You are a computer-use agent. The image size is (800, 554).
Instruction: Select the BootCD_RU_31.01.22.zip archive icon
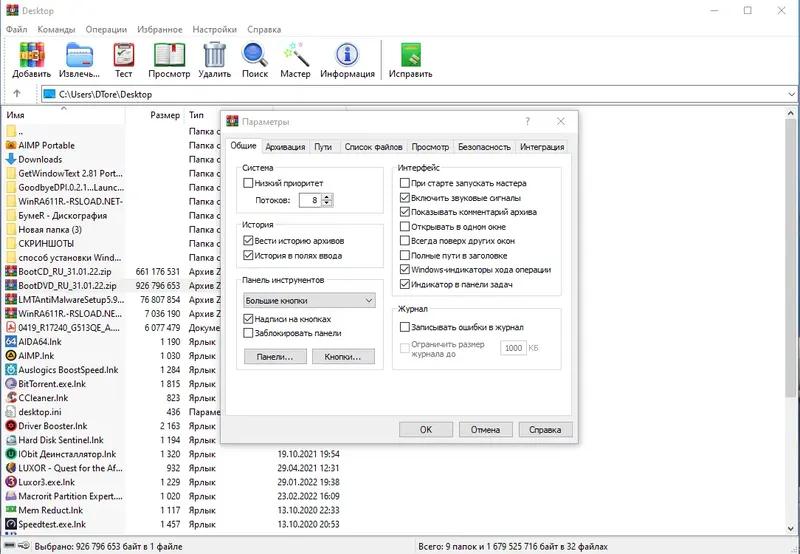click(x=11, y=271)
